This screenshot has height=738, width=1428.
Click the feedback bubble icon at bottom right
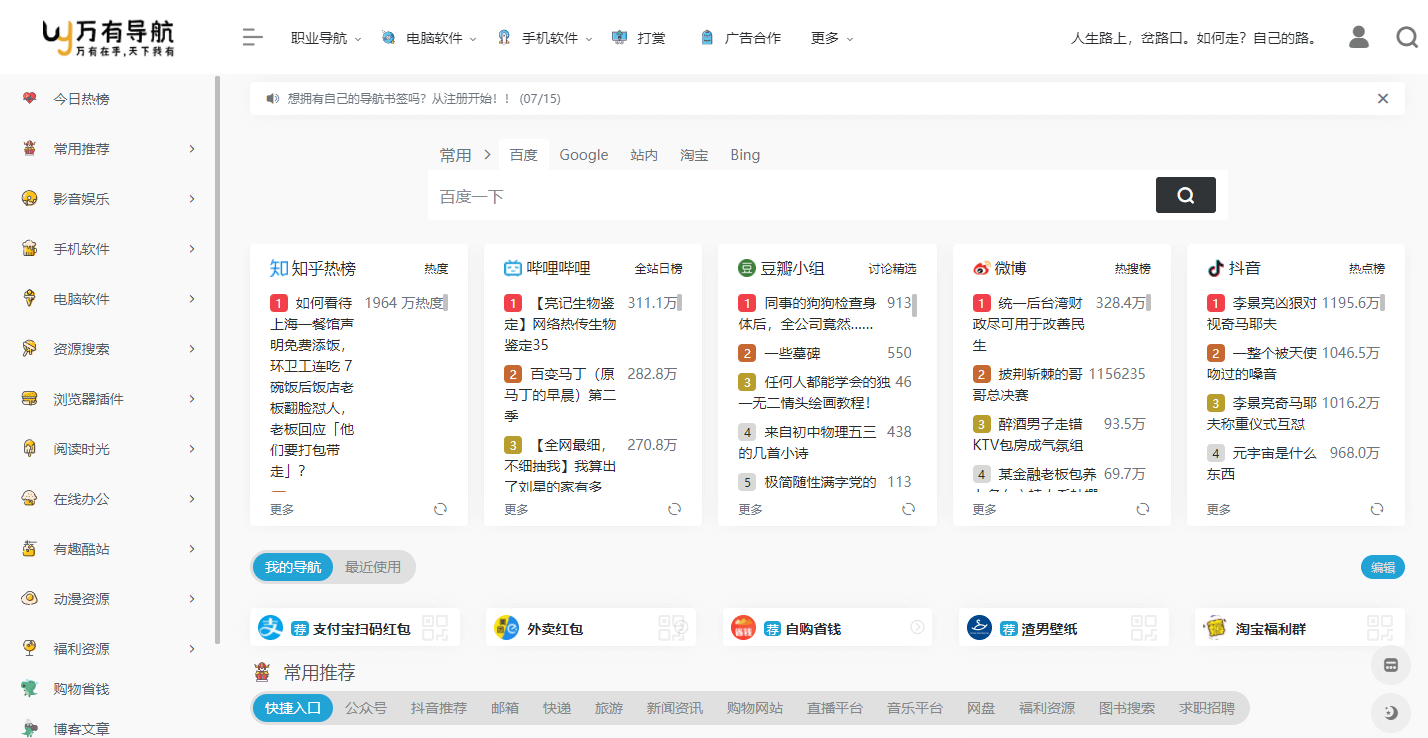point(1390,665)
